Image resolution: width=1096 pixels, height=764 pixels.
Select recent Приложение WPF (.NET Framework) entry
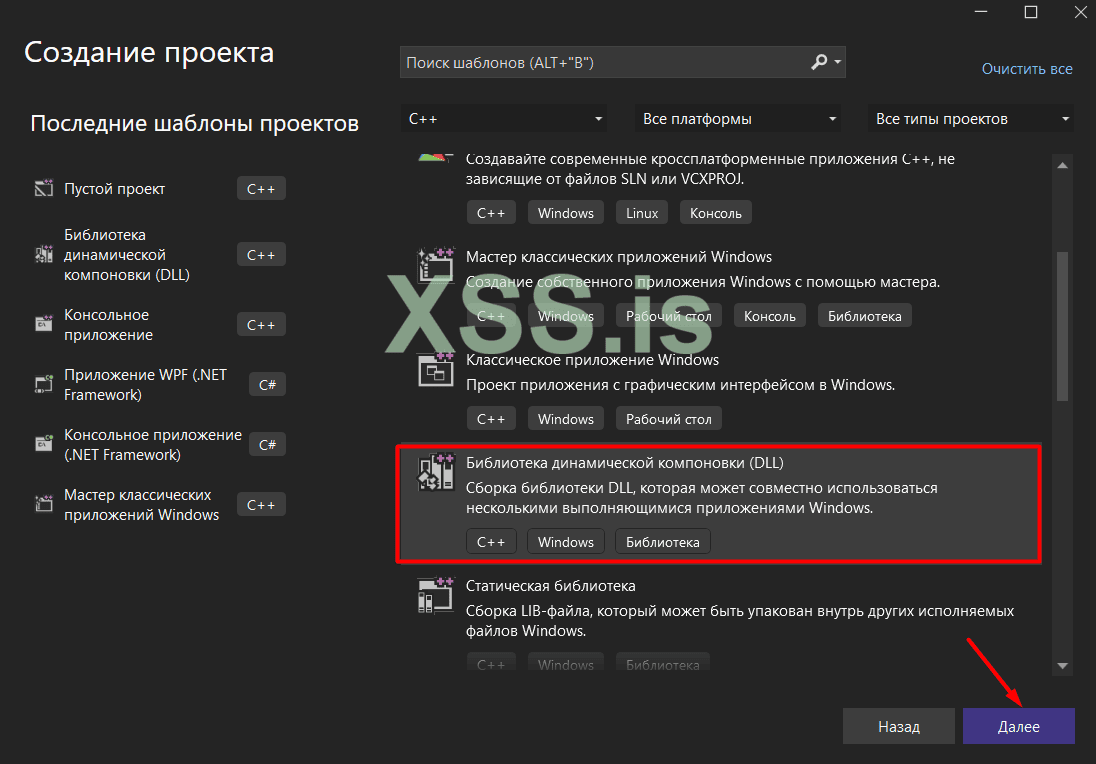[159, 384]
